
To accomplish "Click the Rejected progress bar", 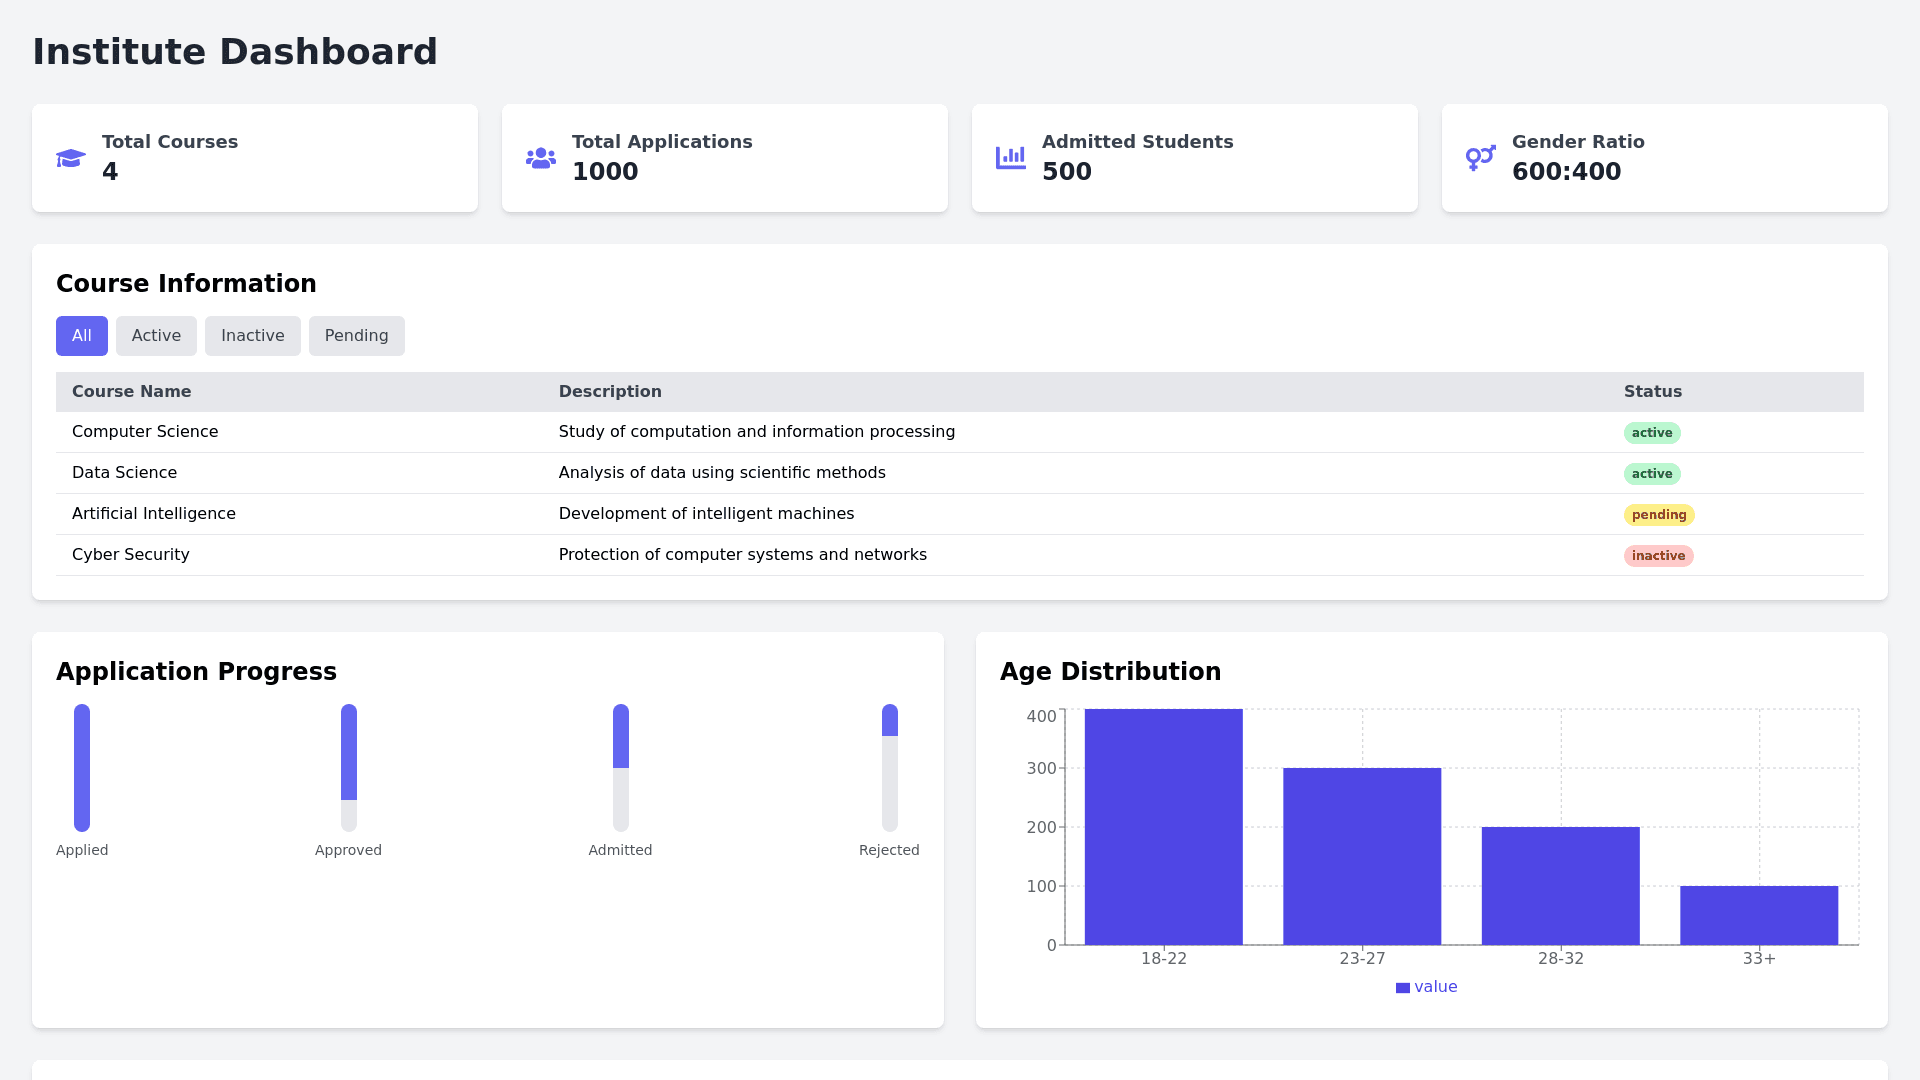I will click(x=890, y=768).
